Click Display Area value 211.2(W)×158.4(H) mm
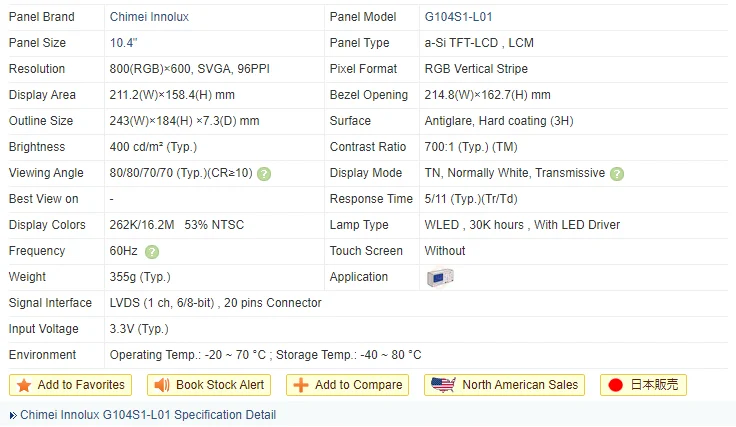This screenshot has width=736, height=427. 172,95
